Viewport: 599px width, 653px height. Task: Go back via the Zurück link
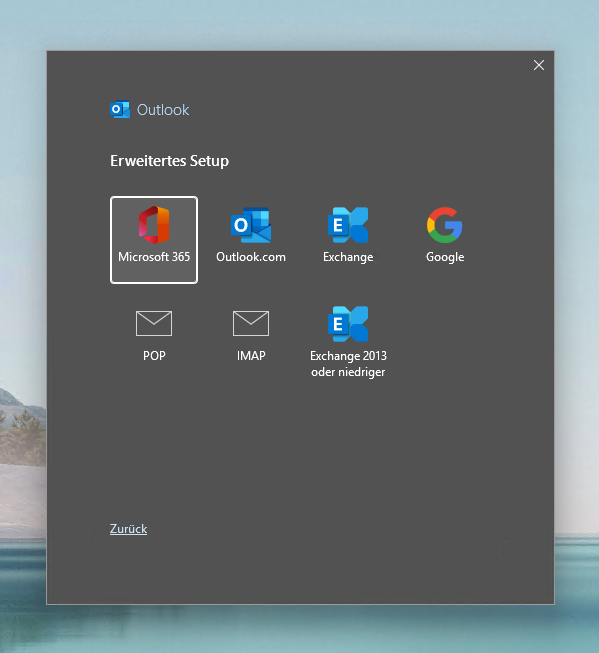point(128,529)
